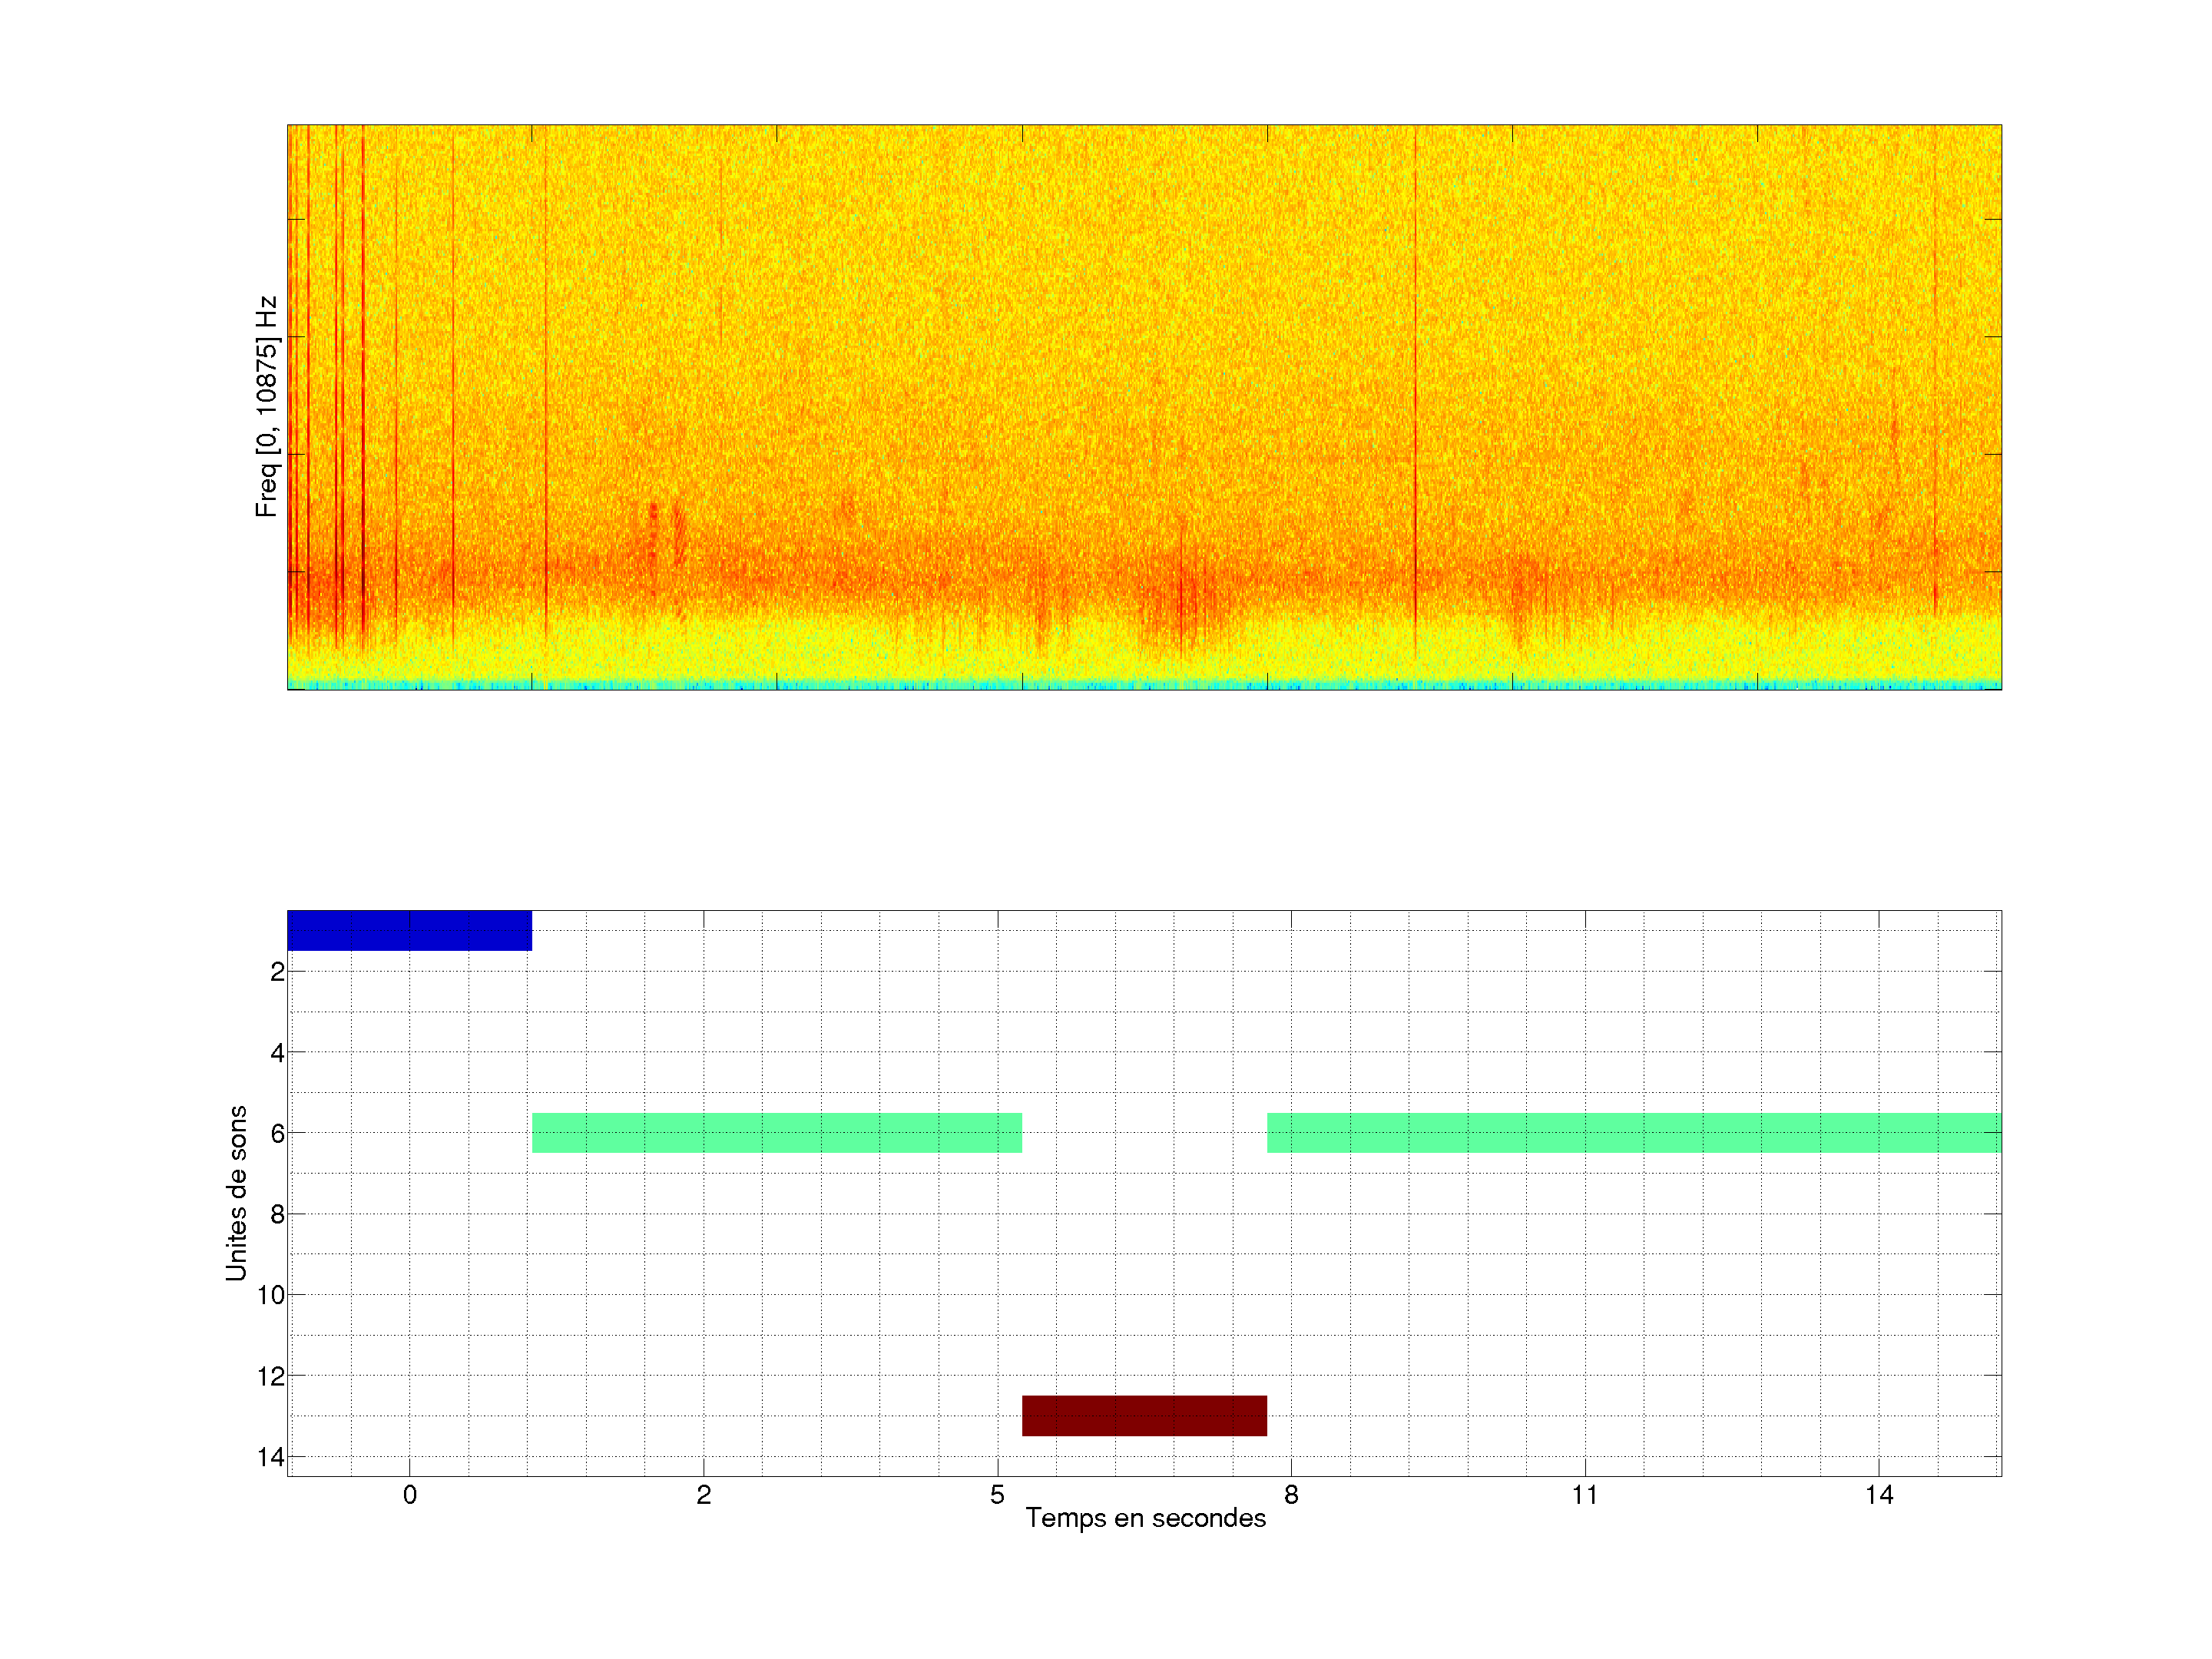Screen dimensions: 2212x1659
Task: Click x-axis tick label 0
Action: [409, 1495]
